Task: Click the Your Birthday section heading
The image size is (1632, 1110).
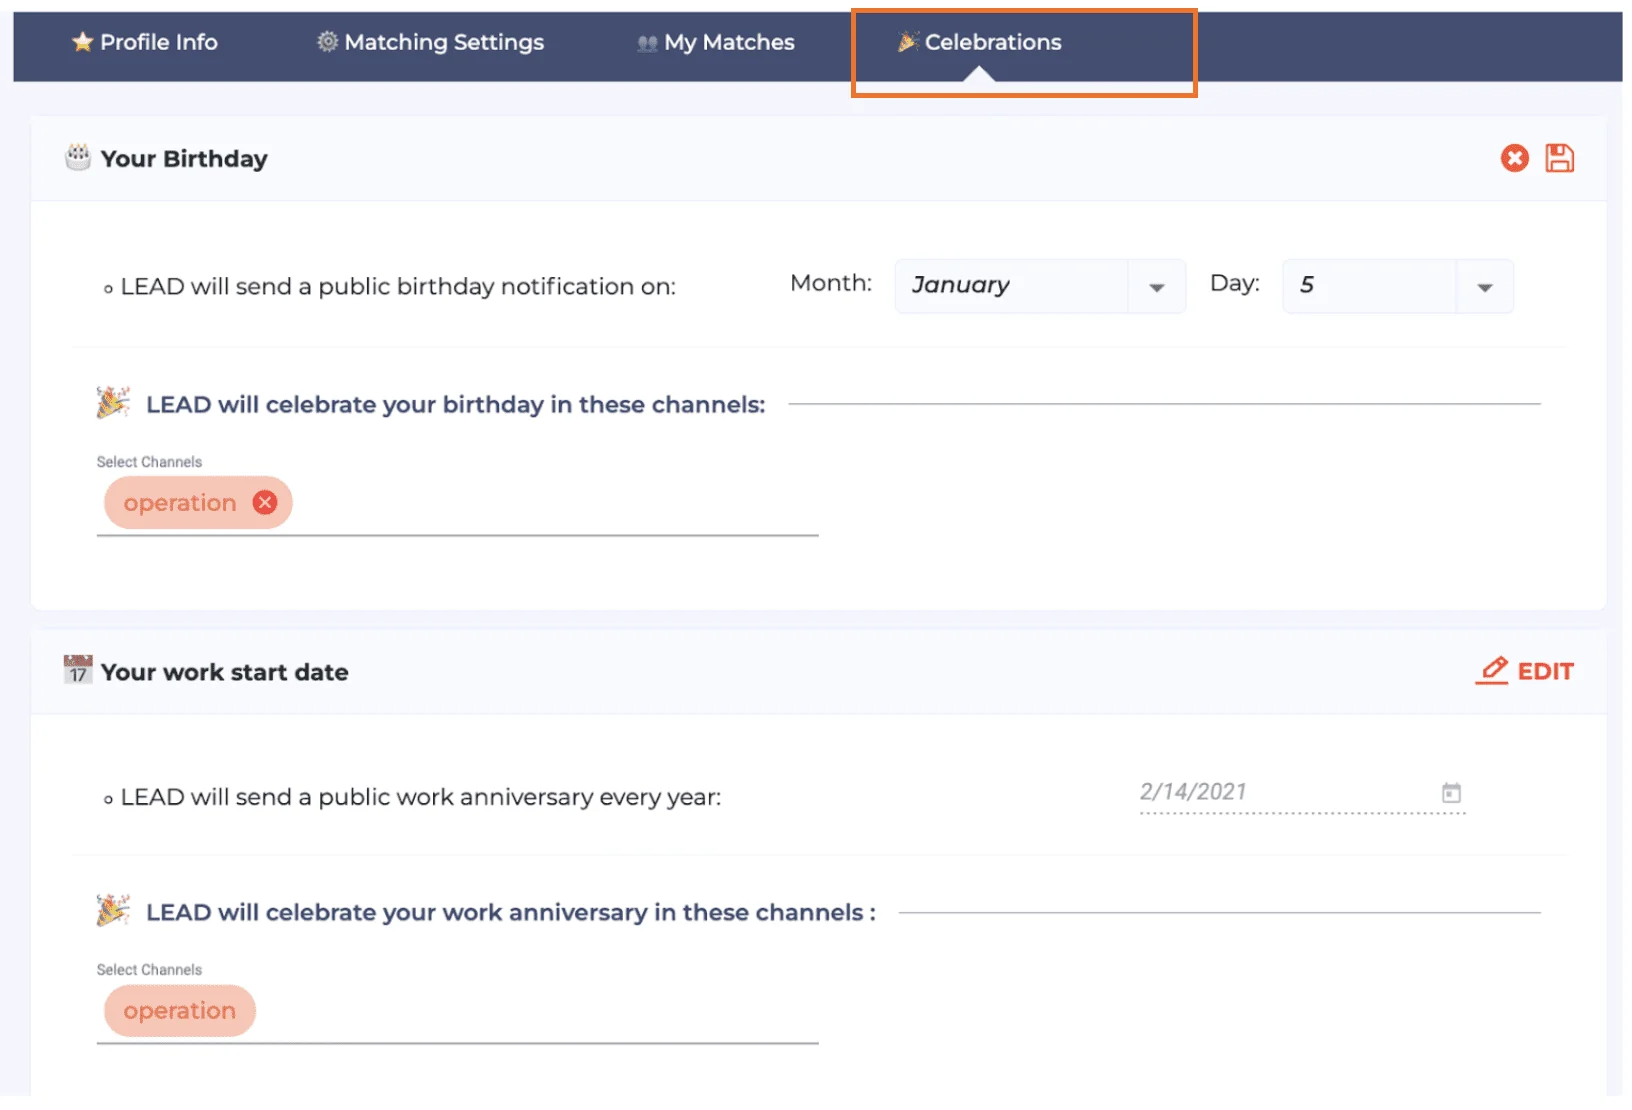Action: coord(184,159)
